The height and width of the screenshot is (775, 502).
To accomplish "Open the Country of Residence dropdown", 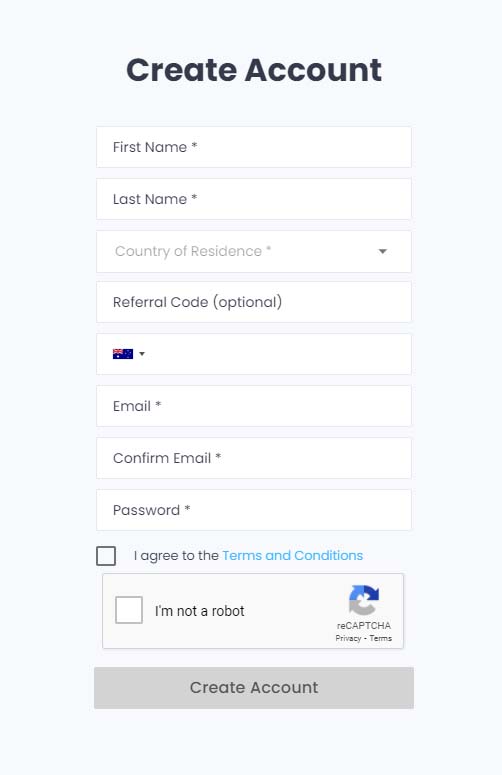I will coord(254,251).
